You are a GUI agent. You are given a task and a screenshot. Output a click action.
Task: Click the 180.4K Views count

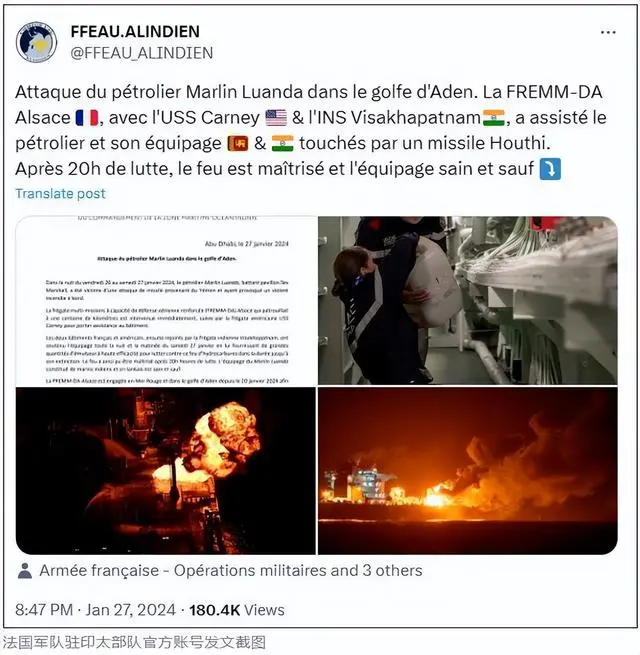[x=237, y=610]
